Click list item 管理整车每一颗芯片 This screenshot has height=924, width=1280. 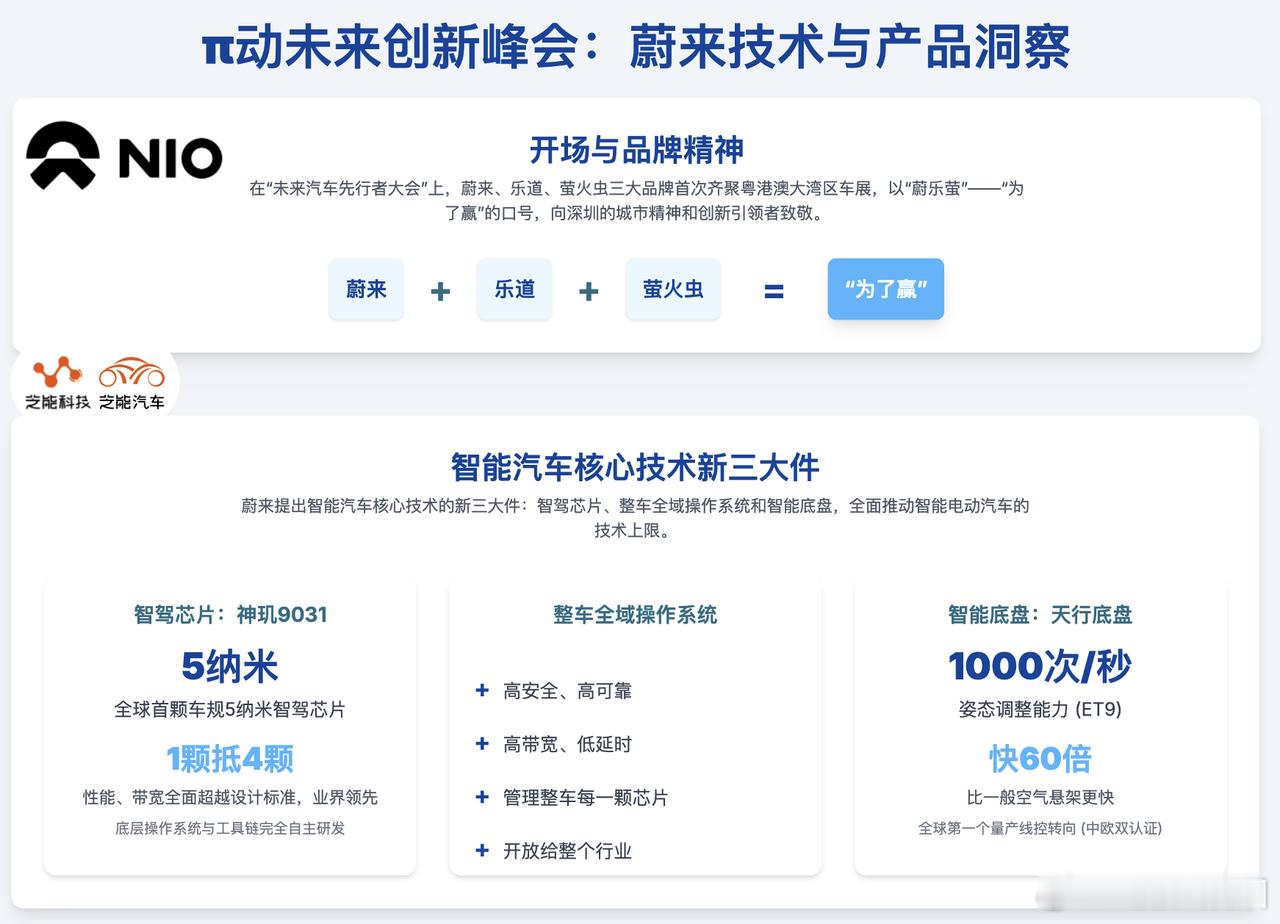pyautogui.click(x=585, y=798)
